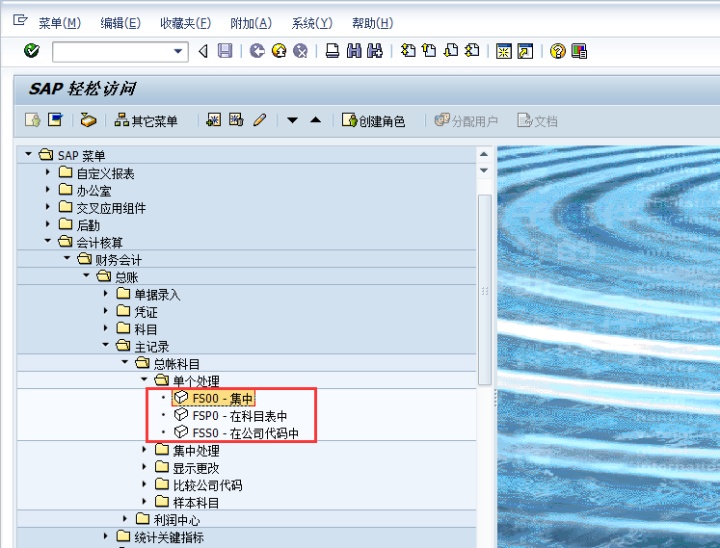
Task: Collapse the 财务会计 folder
Action: point(67,258)
